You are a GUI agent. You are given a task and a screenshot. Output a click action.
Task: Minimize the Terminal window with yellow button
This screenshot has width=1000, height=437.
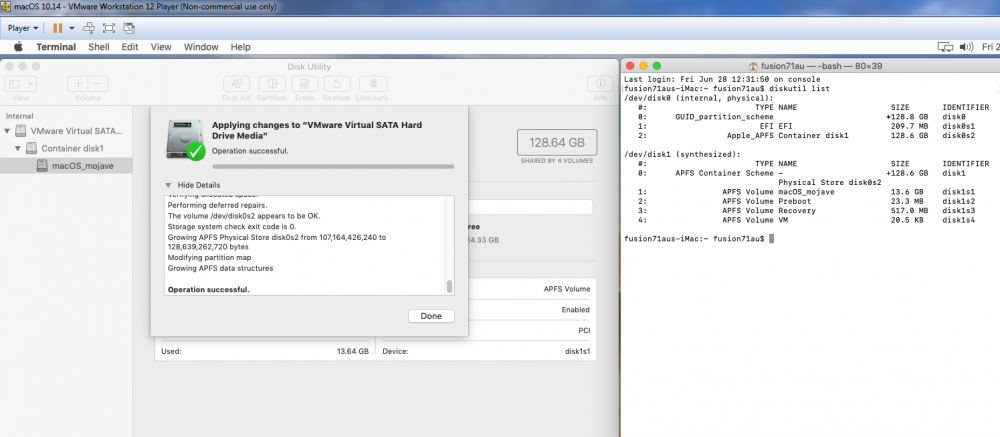tap(643, 66)
